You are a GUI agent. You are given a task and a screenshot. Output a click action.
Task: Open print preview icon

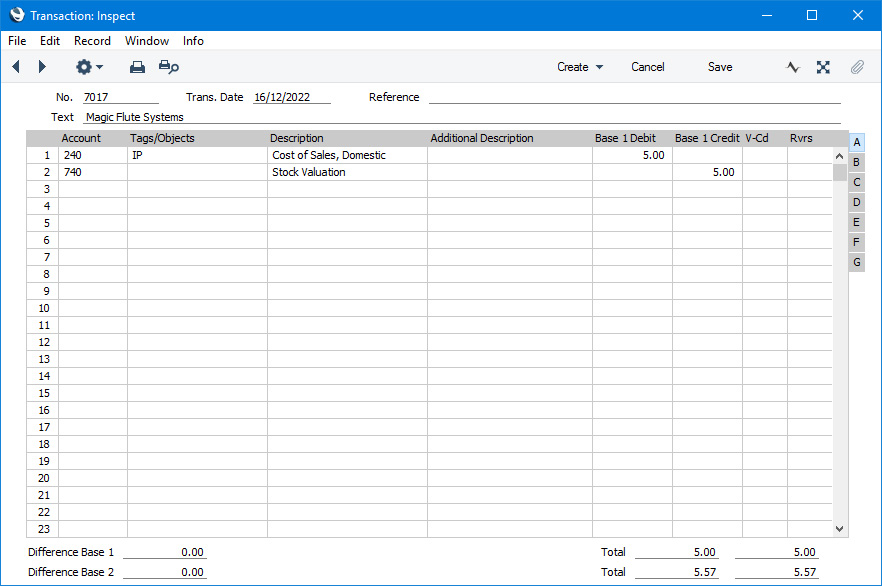tap(169, 67)
